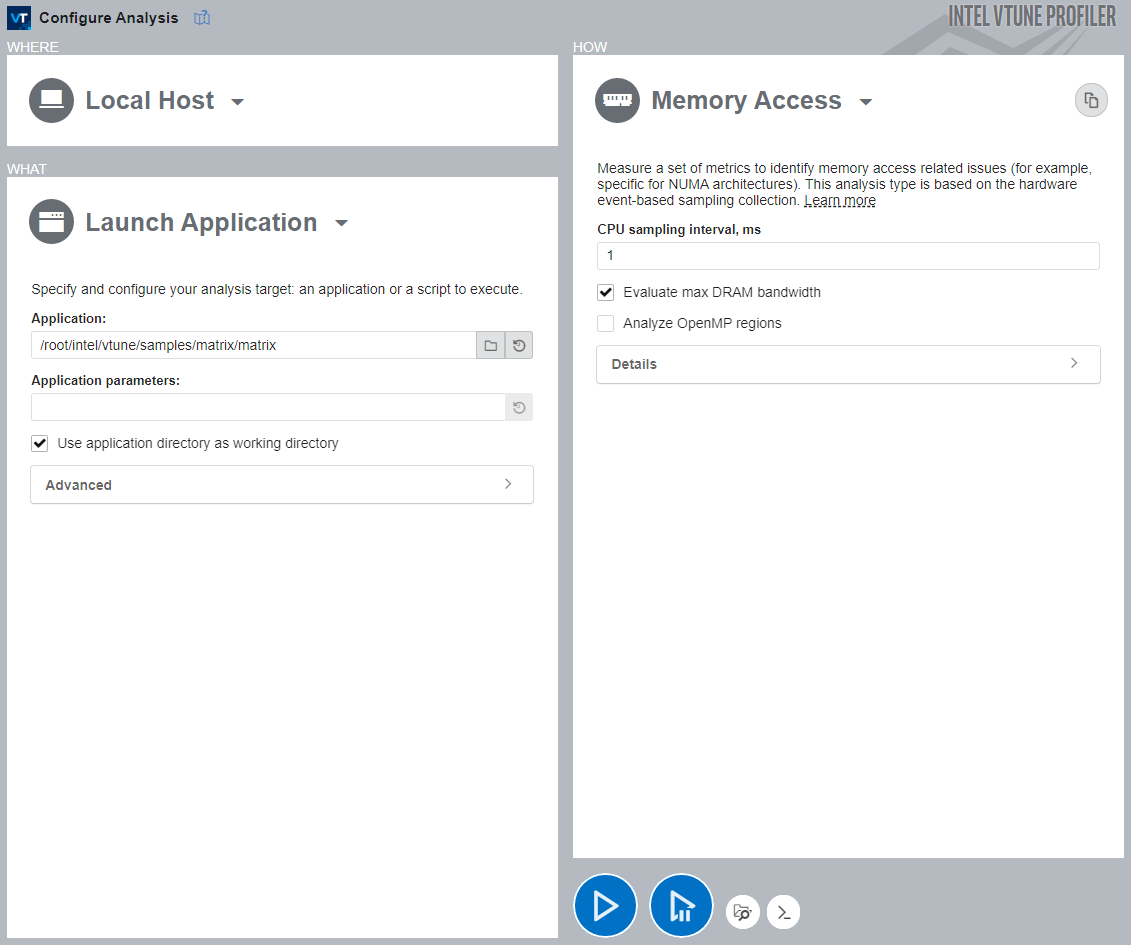The width and height of the screenshot is (1131, 945).
Task: Open Application path history icon
Action: [x=519, y=346]
